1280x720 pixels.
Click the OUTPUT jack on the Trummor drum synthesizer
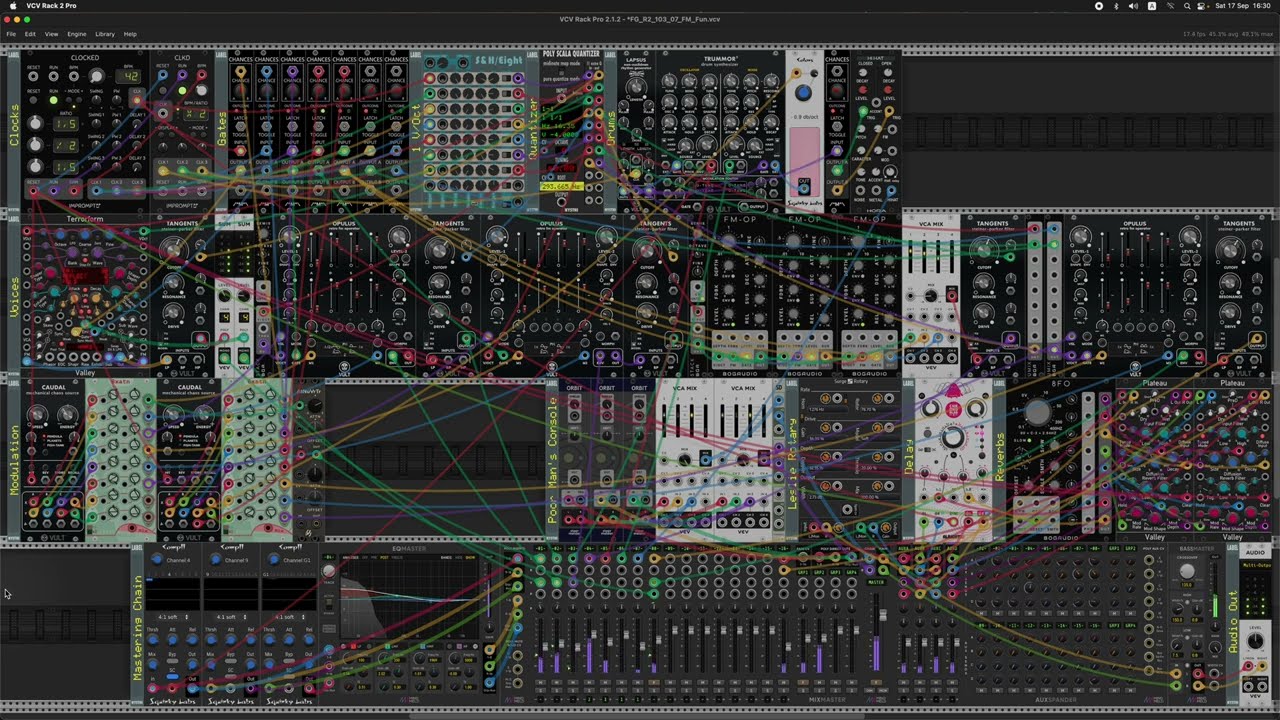coord(743,206)
